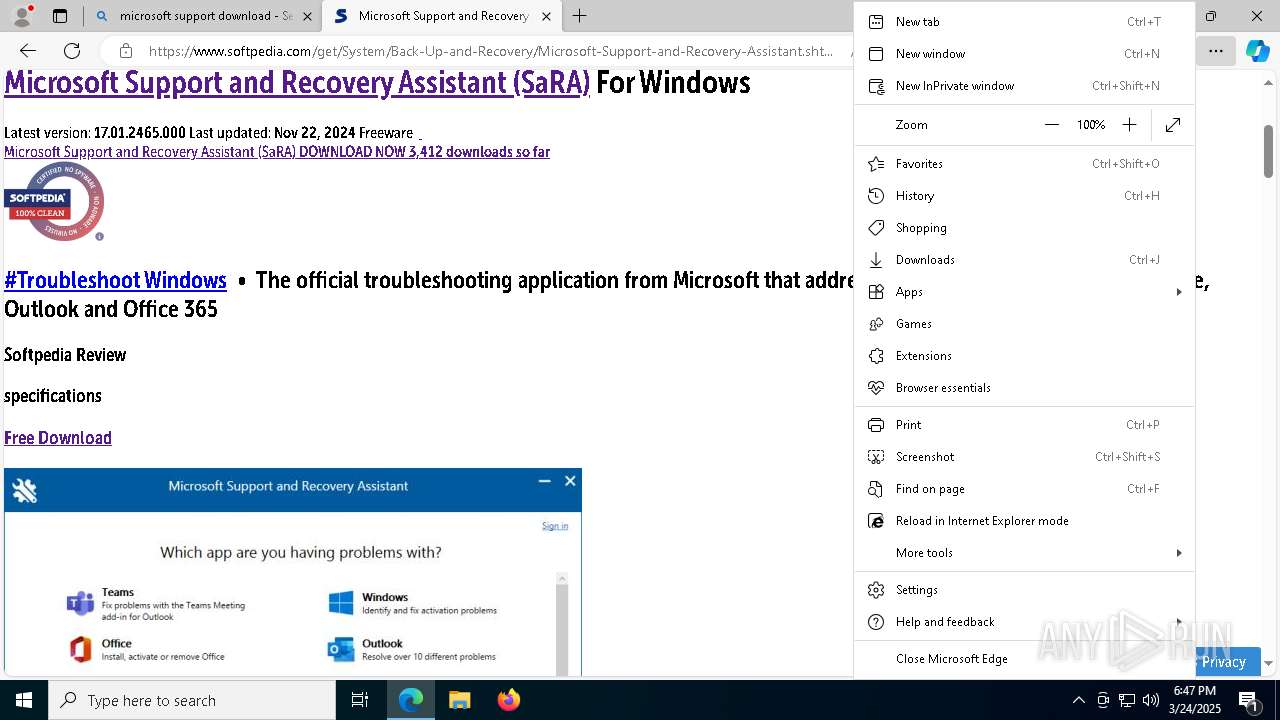This screenshot has width=1280, height=720.
Task: Open Task View on taskbar
Action: click(x=360, y=700)
